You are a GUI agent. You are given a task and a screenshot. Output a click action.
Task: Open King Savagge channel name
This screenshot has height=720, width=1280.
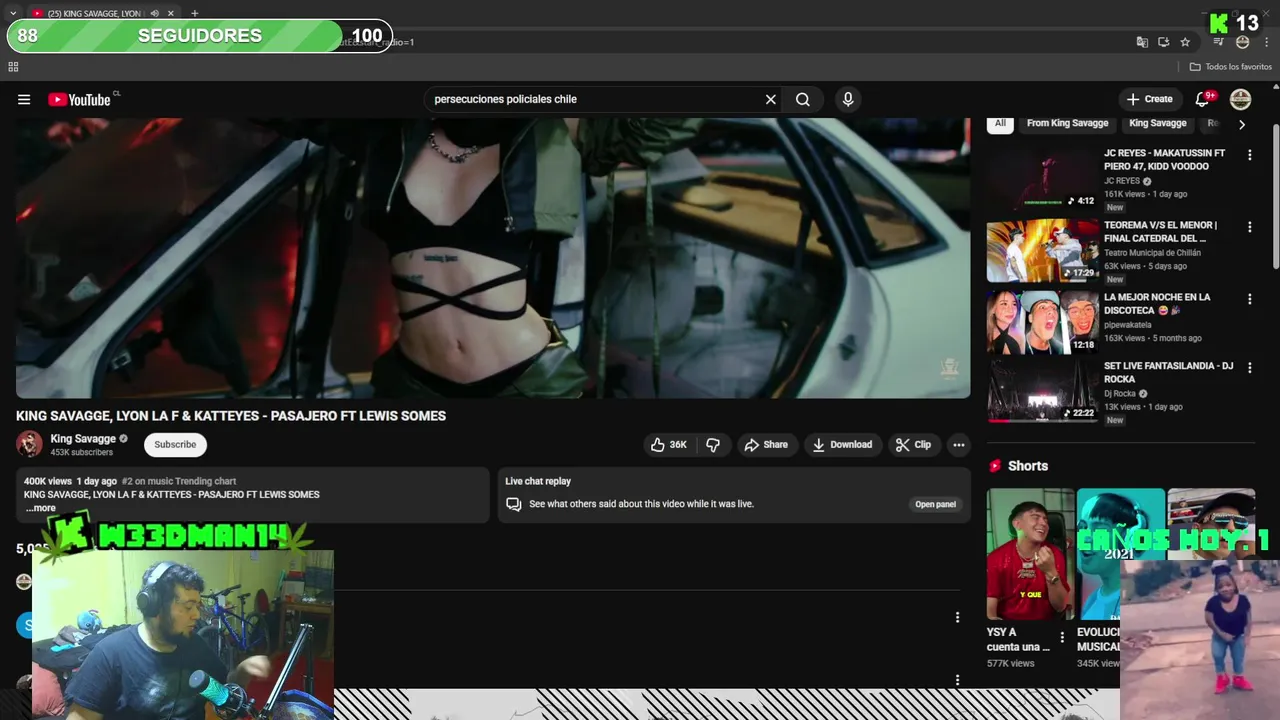coord(83,439)
